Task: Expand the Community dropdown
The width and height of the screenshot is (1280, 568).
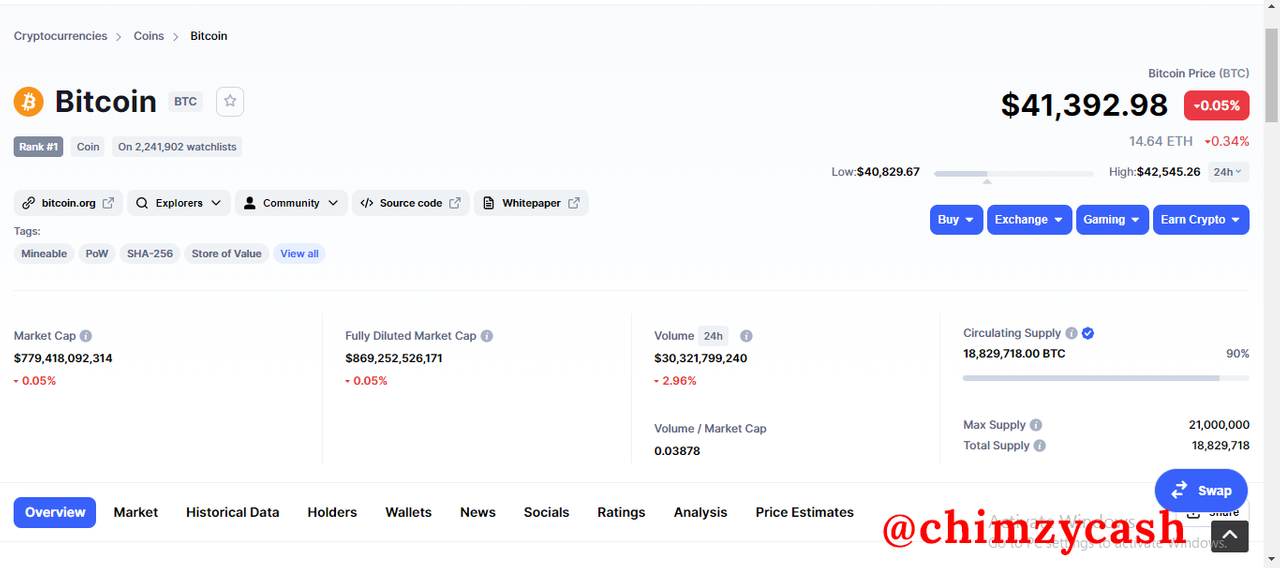Action: 291,203
